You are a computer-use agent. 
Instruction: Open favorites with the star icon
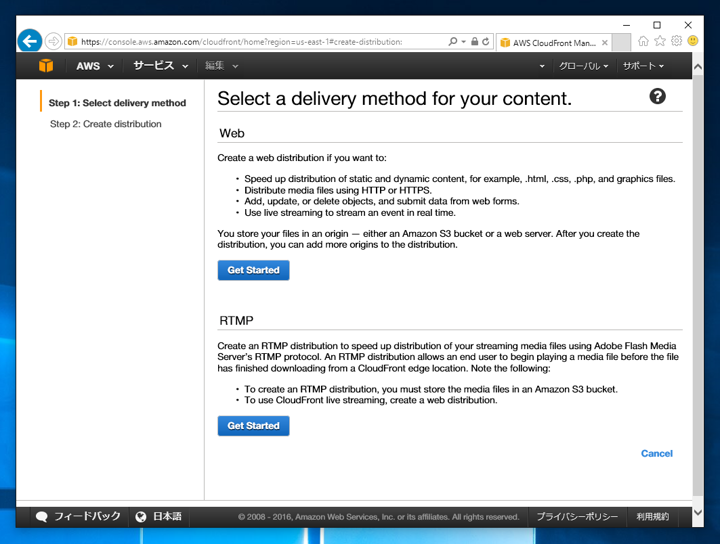pos(660,41)
